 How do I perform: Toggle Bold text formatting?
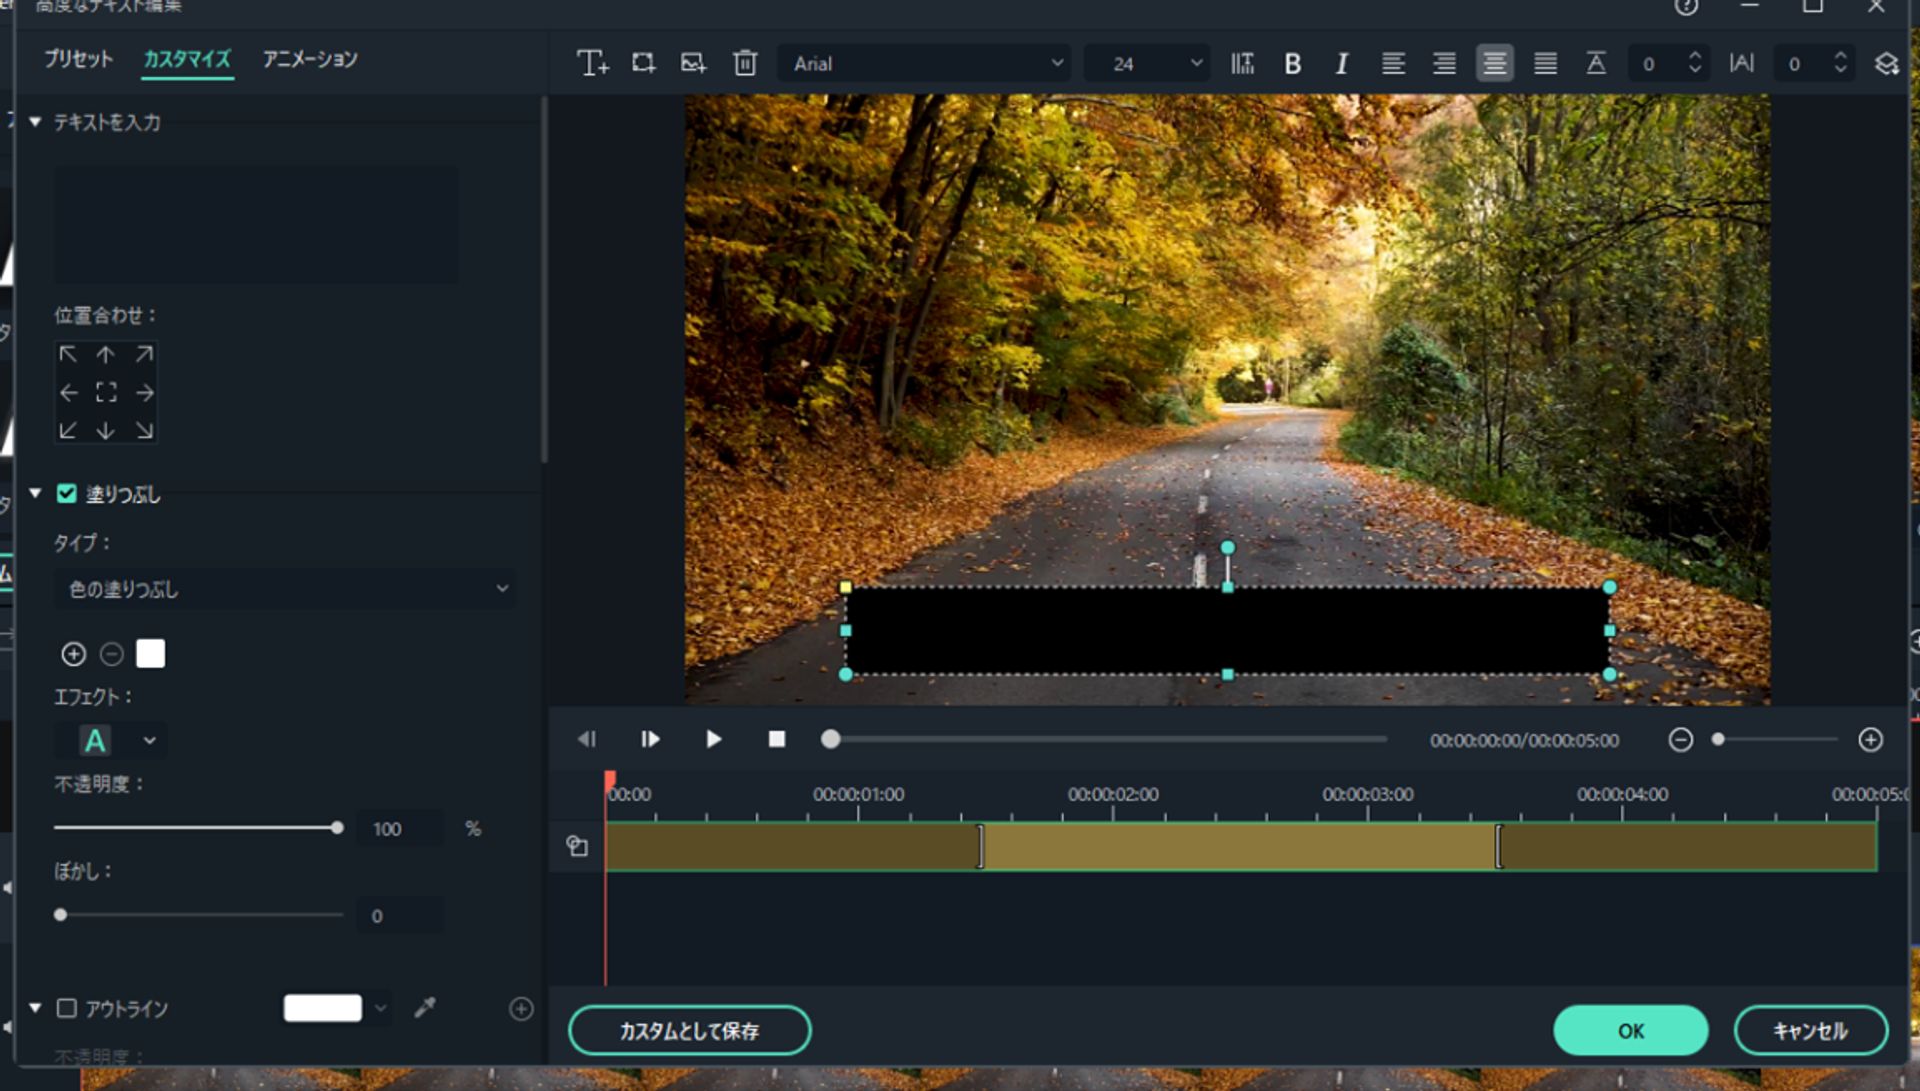click(1292, 64)
